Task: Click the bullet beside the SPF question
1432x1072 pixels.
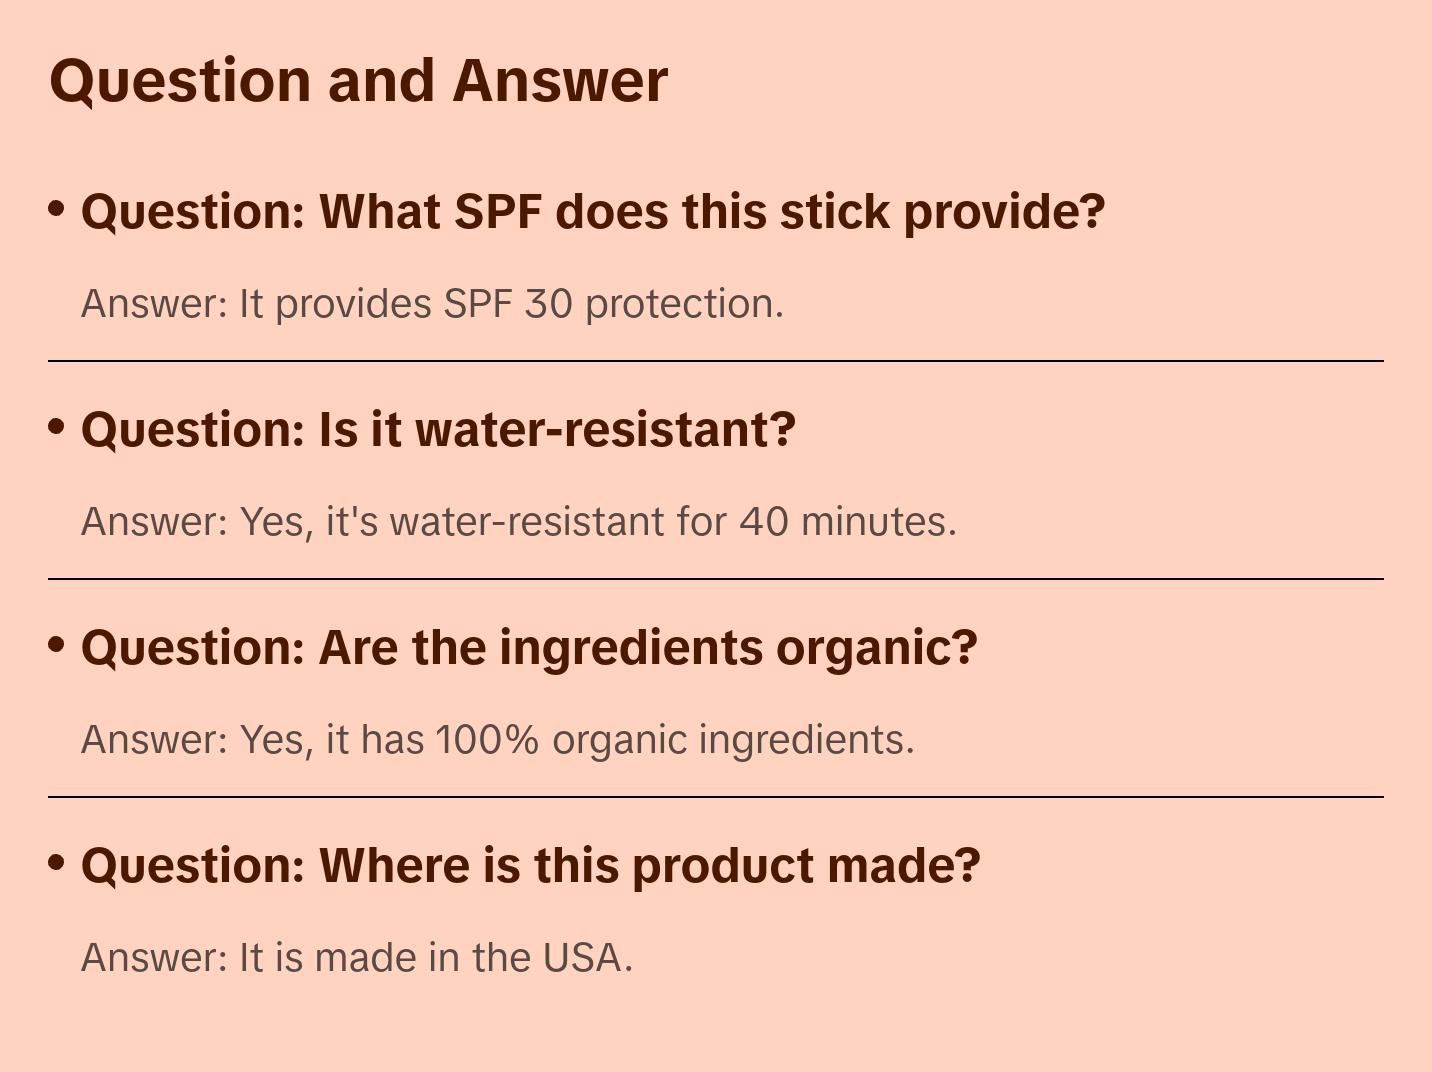Action: pos(57,209)
